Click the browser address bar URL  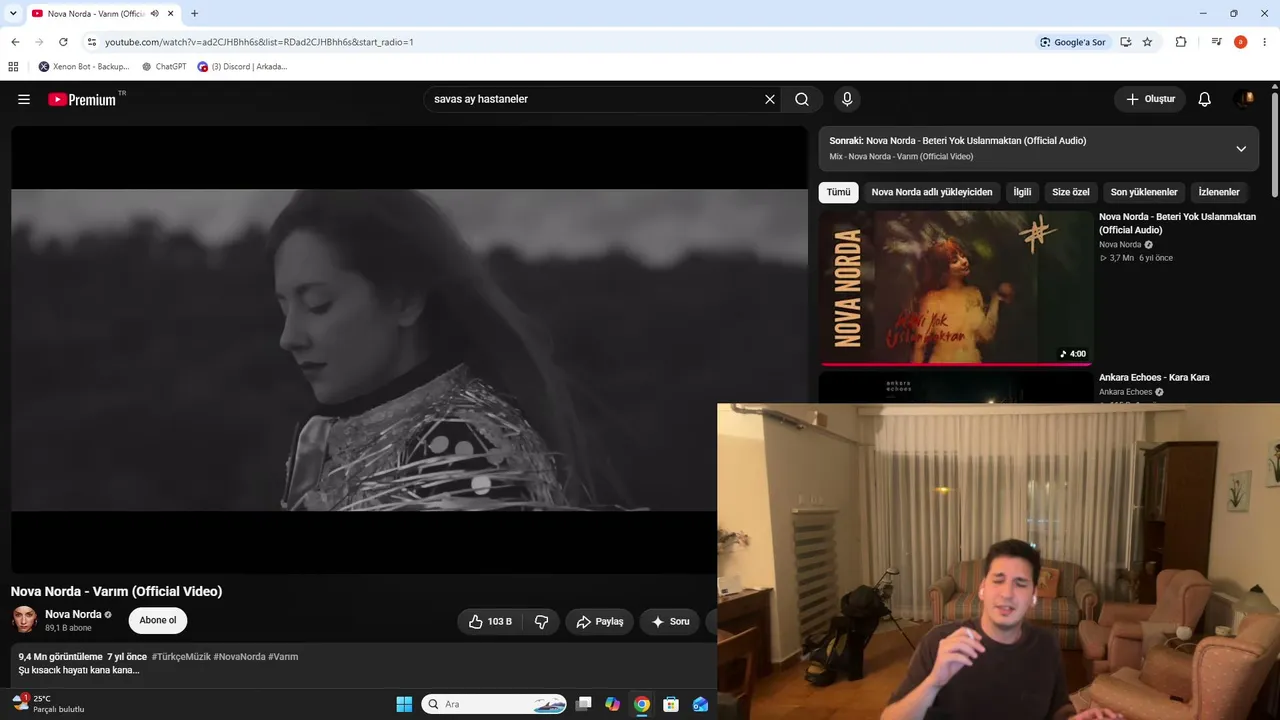[259, 42]
